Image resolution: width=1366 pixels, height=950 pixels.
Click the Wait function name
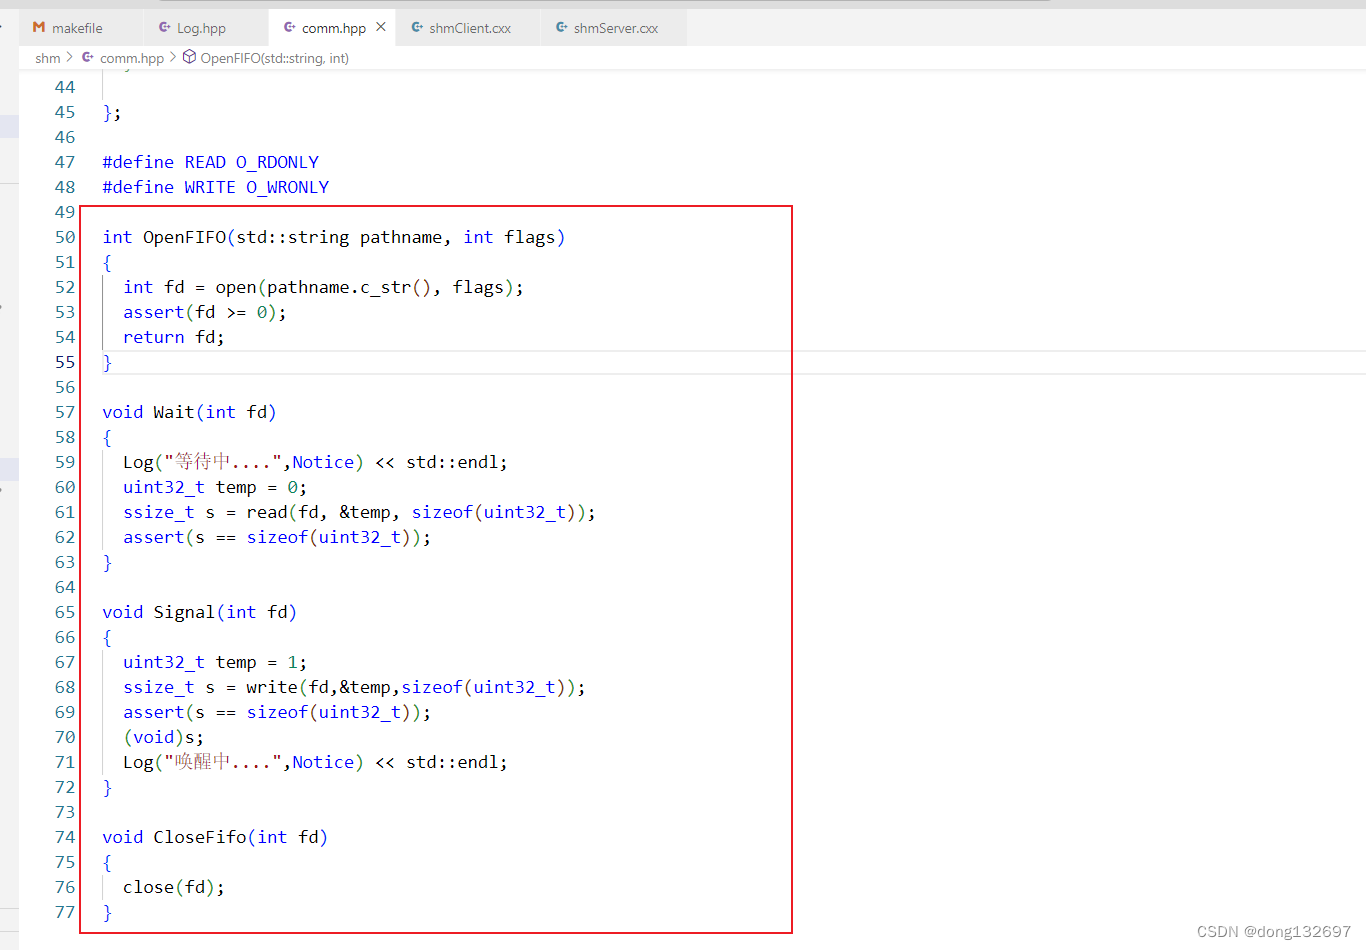174,412
